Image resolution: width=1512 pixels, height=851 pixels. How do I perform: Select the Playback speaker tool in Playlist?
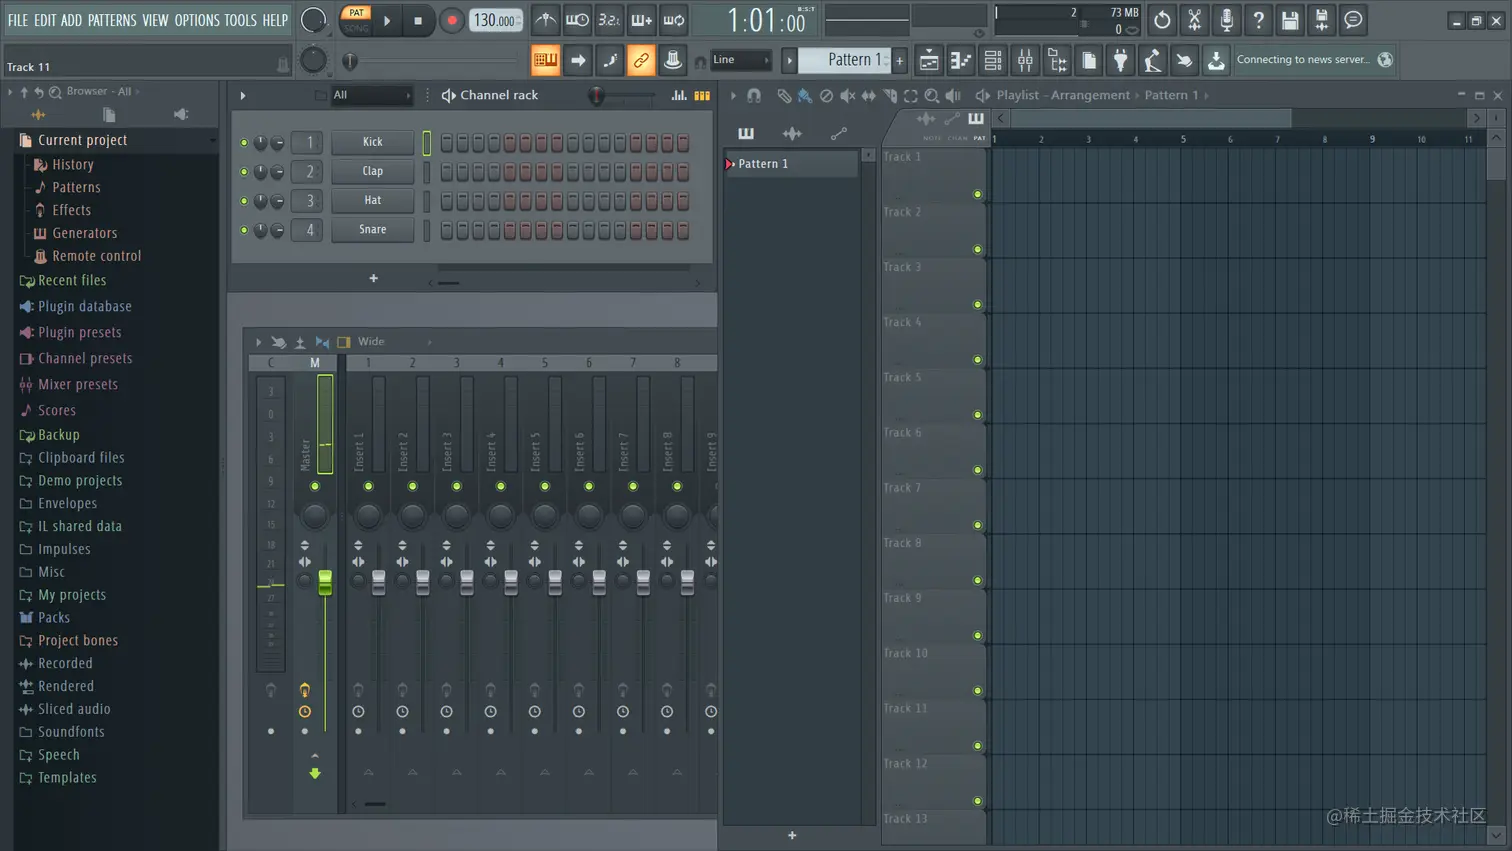pos(953,96)
